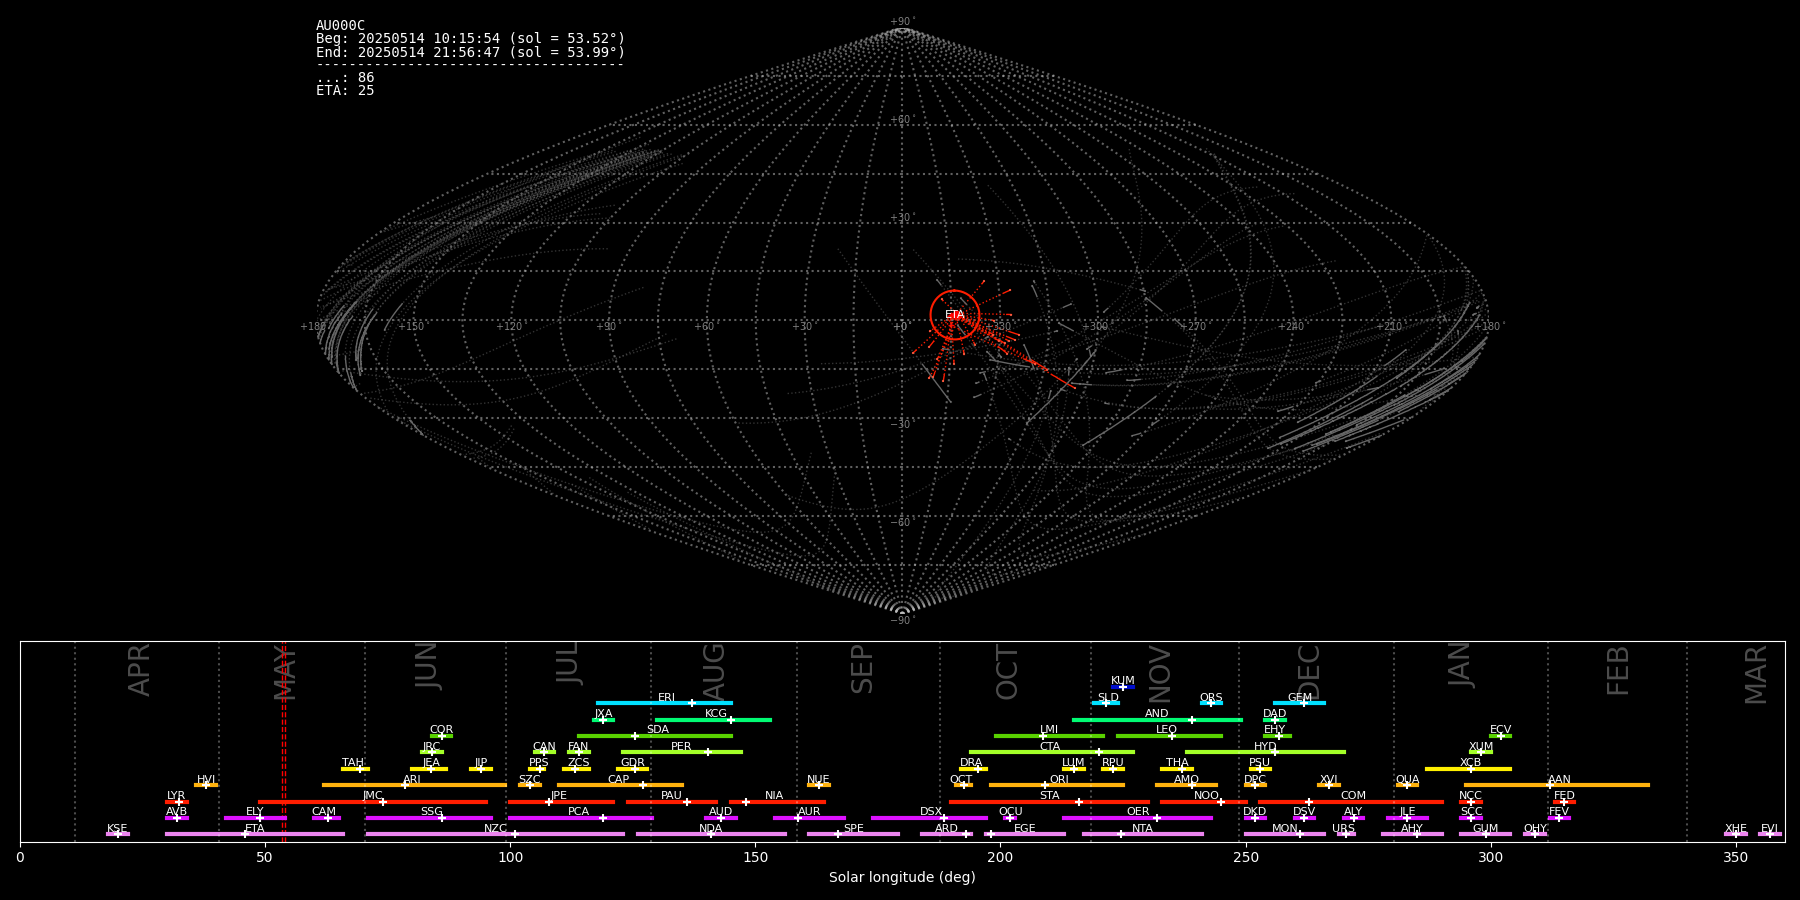Viewport: 1800px width, 900px height.
Task: Click the pink ETA shower bar in timeline
Action: pyautogui.click(x=255, y=834)
